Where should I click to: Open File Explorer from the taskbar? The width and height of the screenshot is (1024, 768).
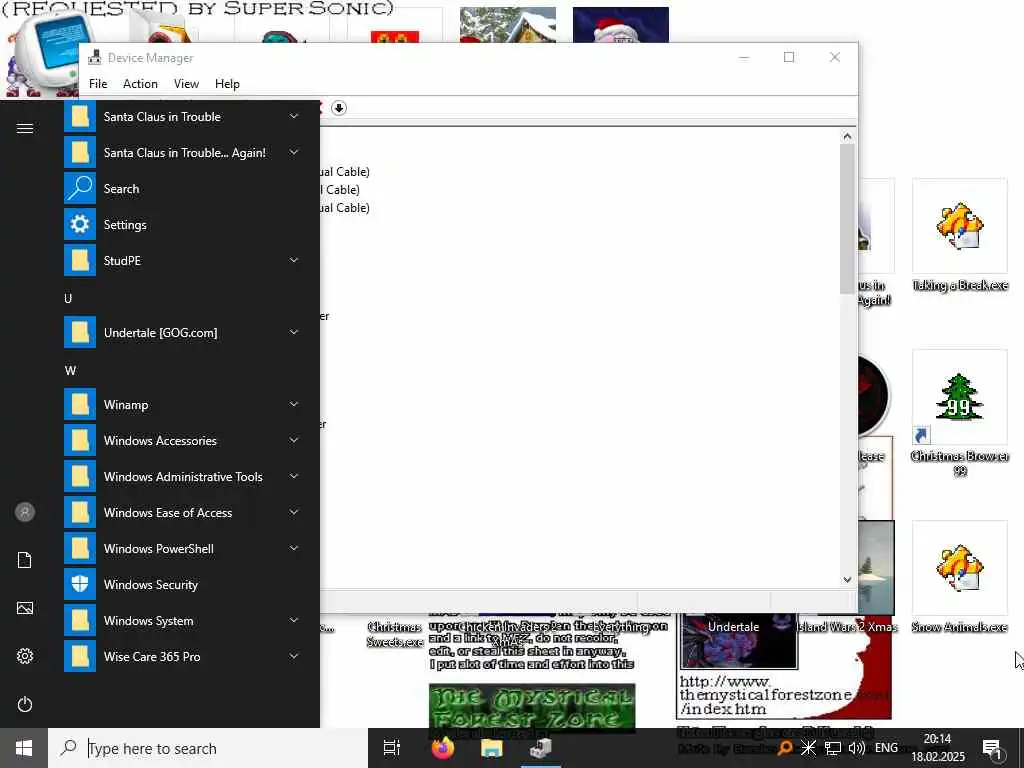[x=492, y=748]
